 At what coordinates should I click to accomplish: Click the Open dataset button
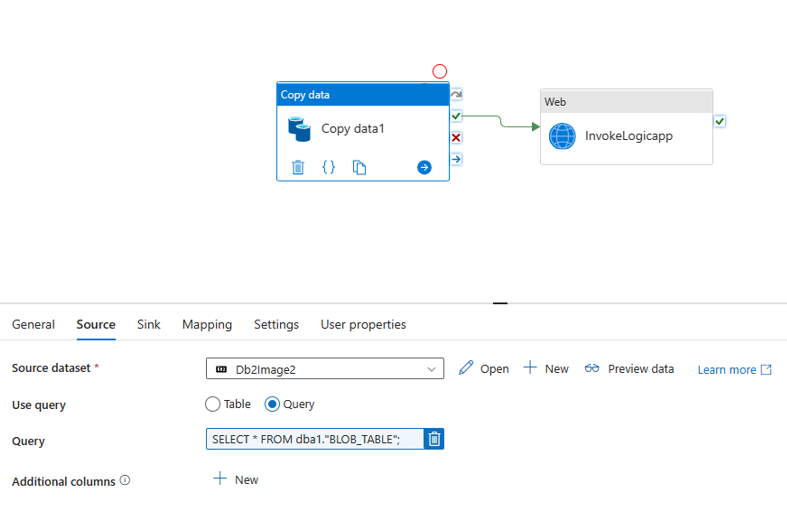[x=484, y=368]
